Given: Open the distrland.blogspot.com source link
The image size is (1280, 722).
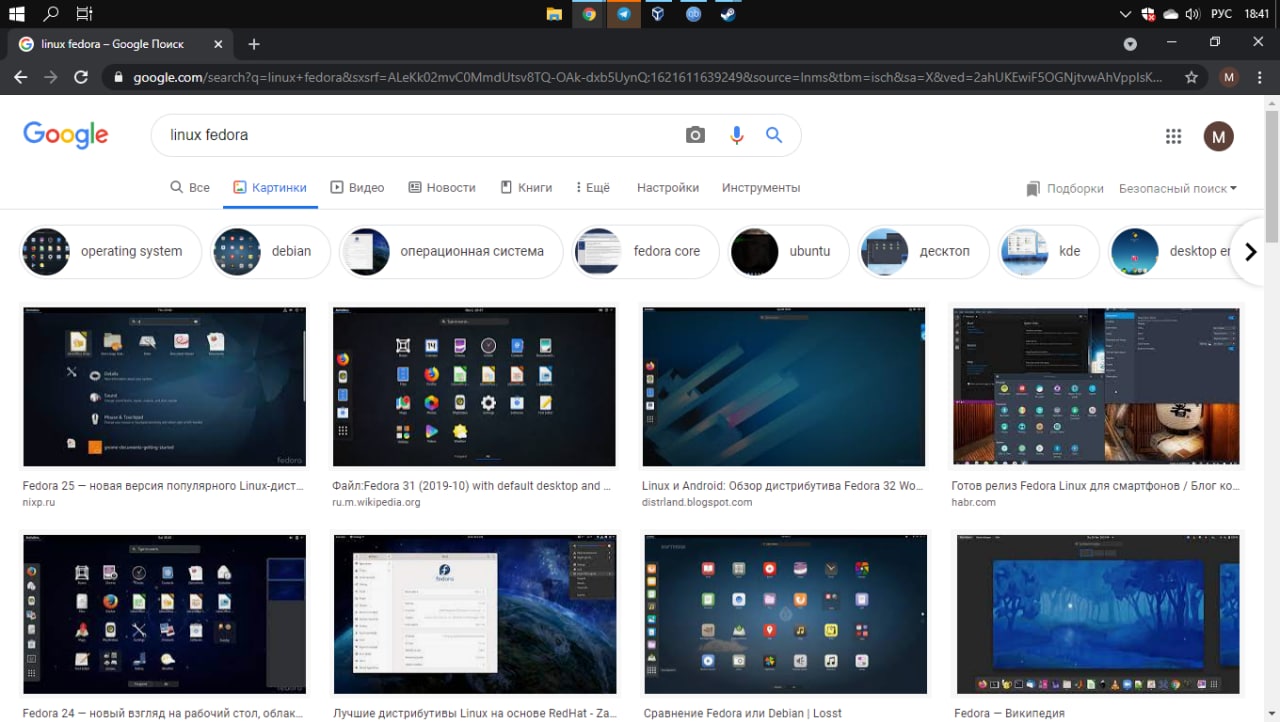Looking at the screenshot, I should tap(697, 502).
